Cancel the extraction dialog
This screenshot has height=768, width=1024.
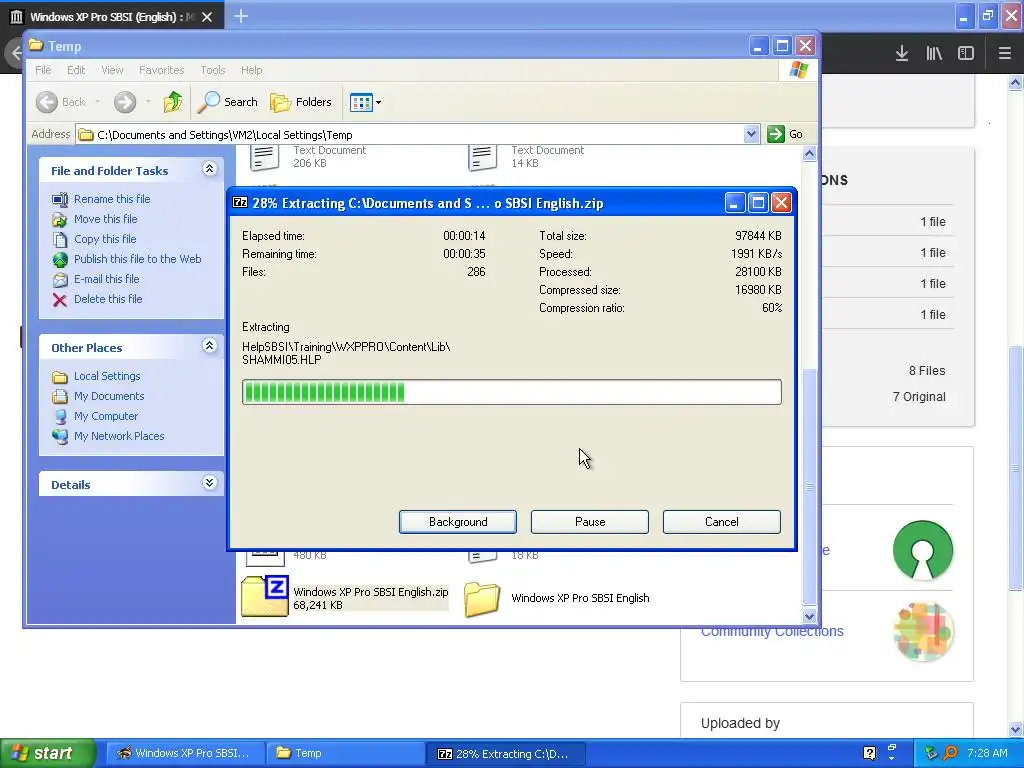tap(722, 522)
